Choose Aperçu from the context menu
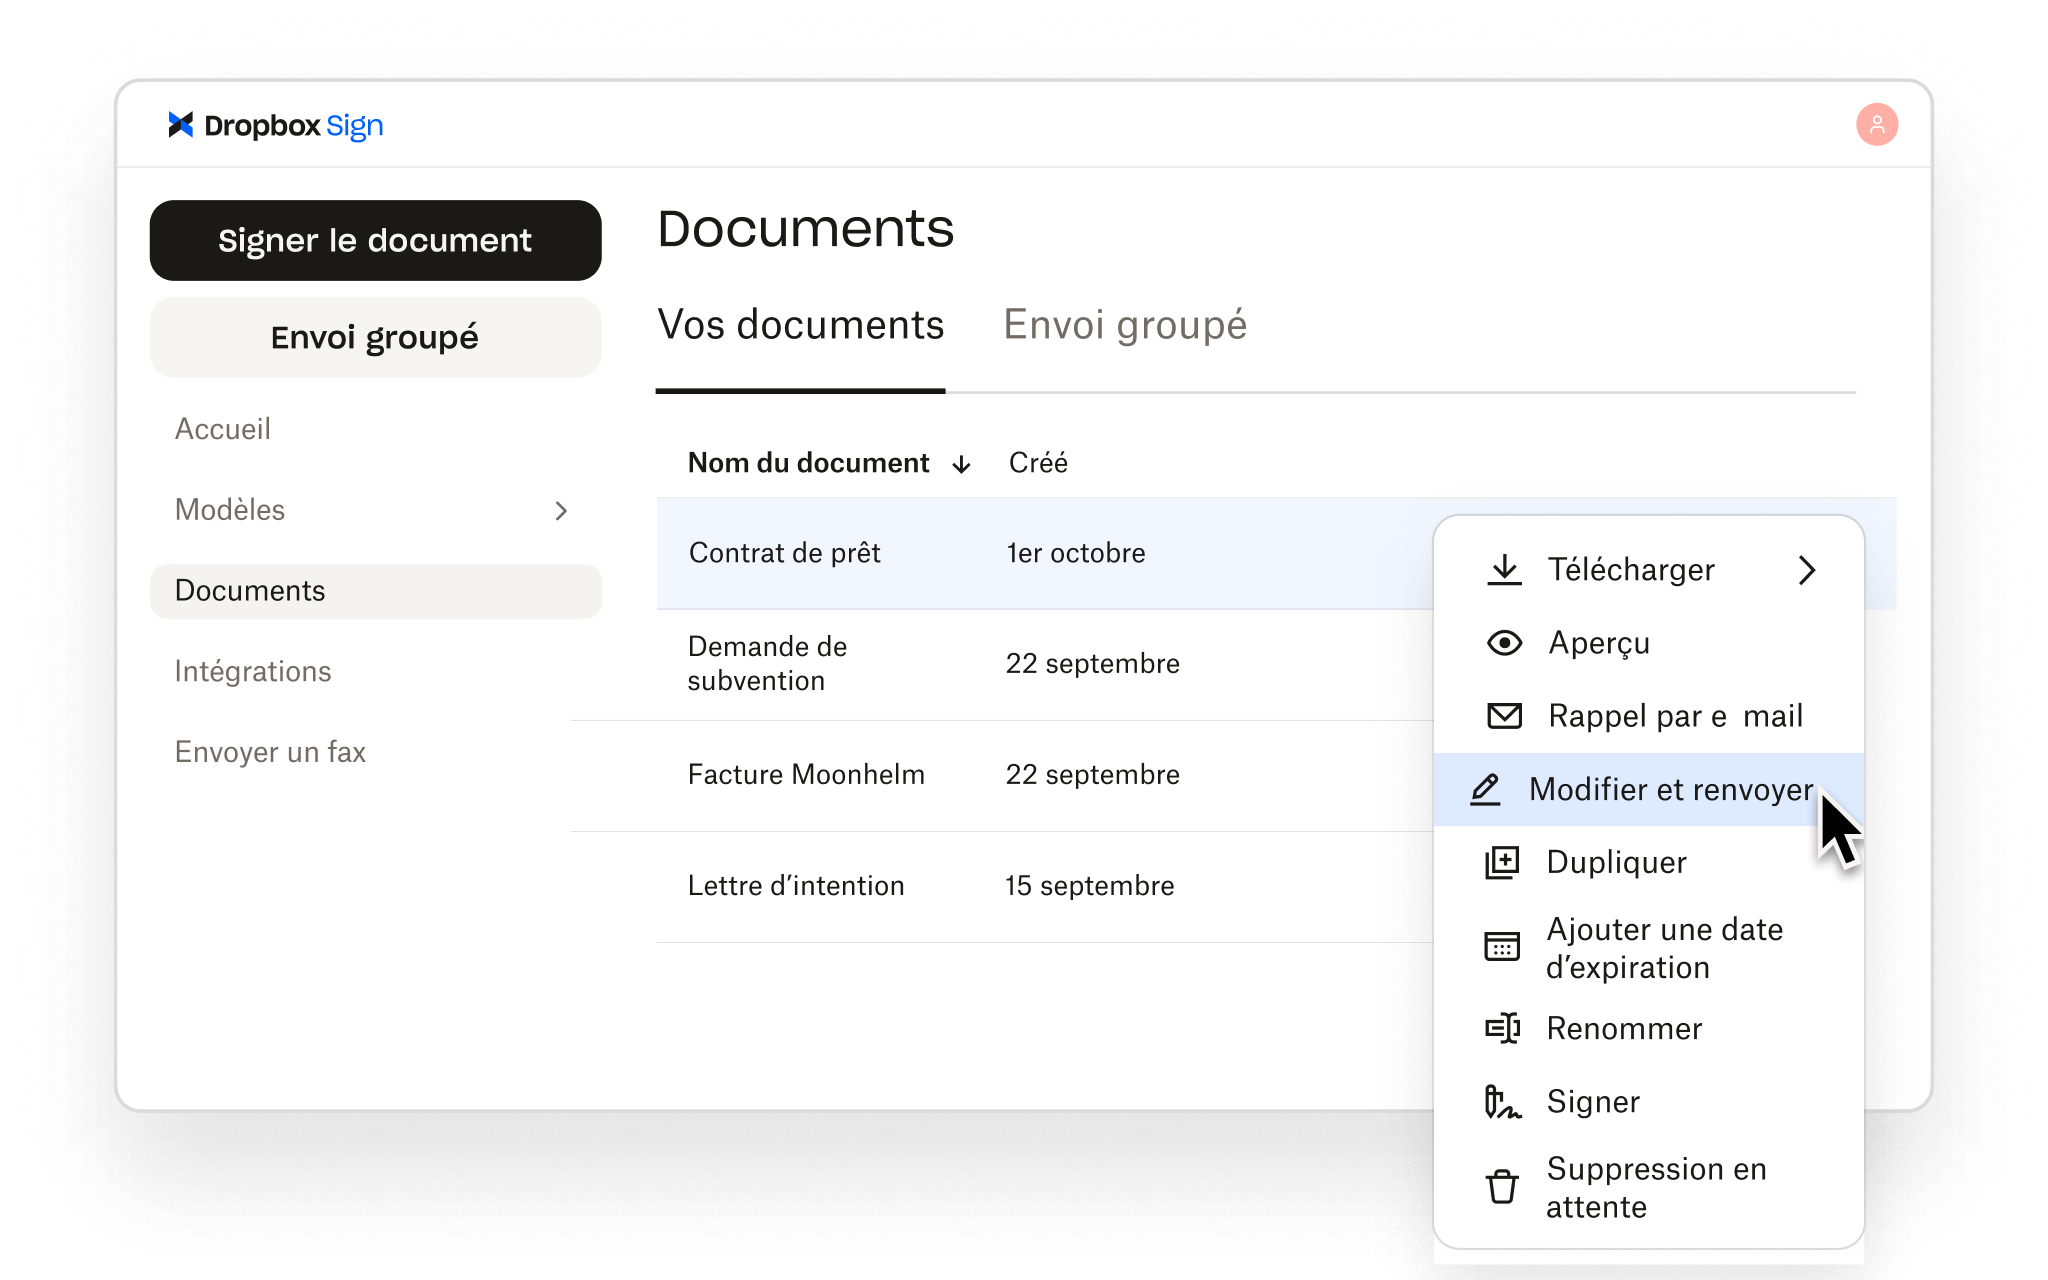 click(1649, 643)
